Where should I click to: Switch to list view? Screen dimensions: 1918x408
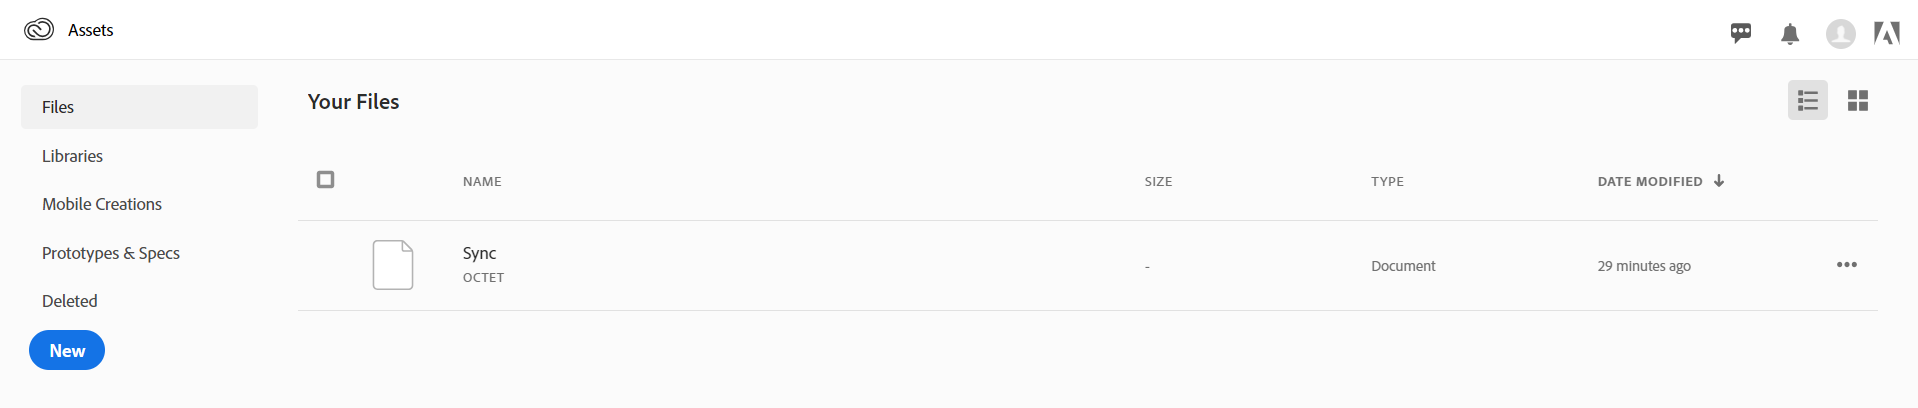pyautogui.click(x=1807, y=100)
